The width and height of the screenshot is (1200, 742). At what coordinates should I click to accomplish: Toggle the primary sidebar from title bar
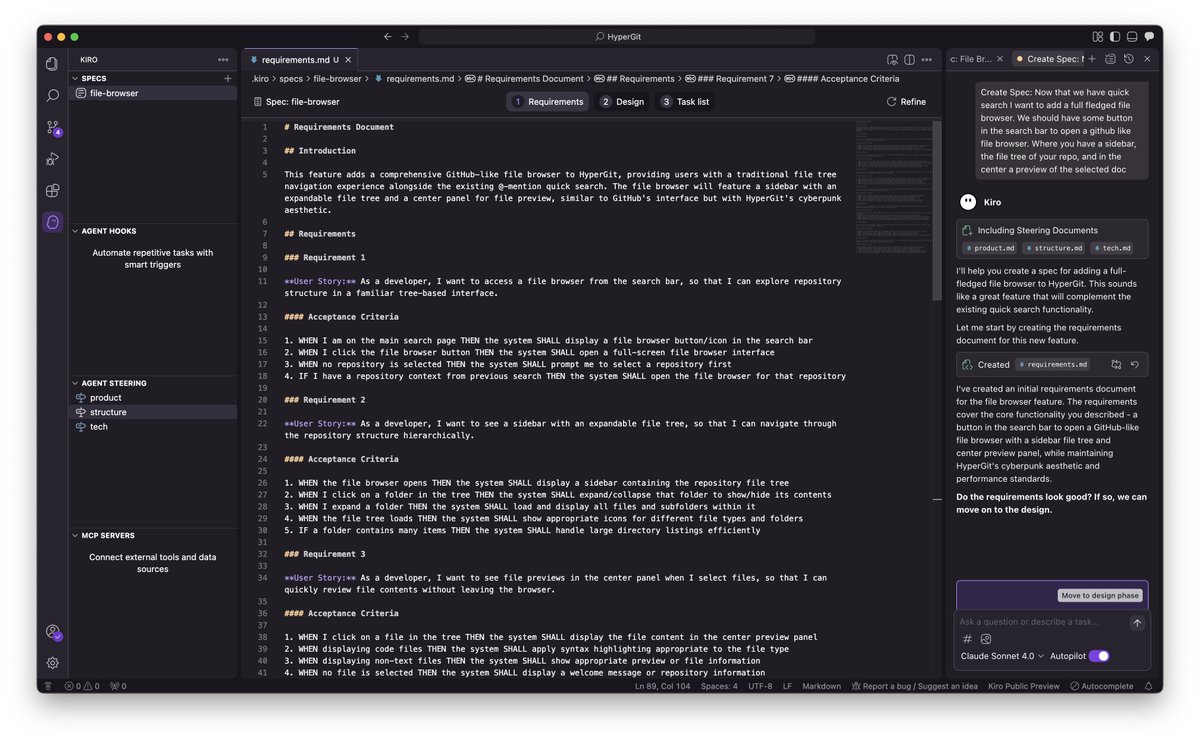coord(1115,36)
